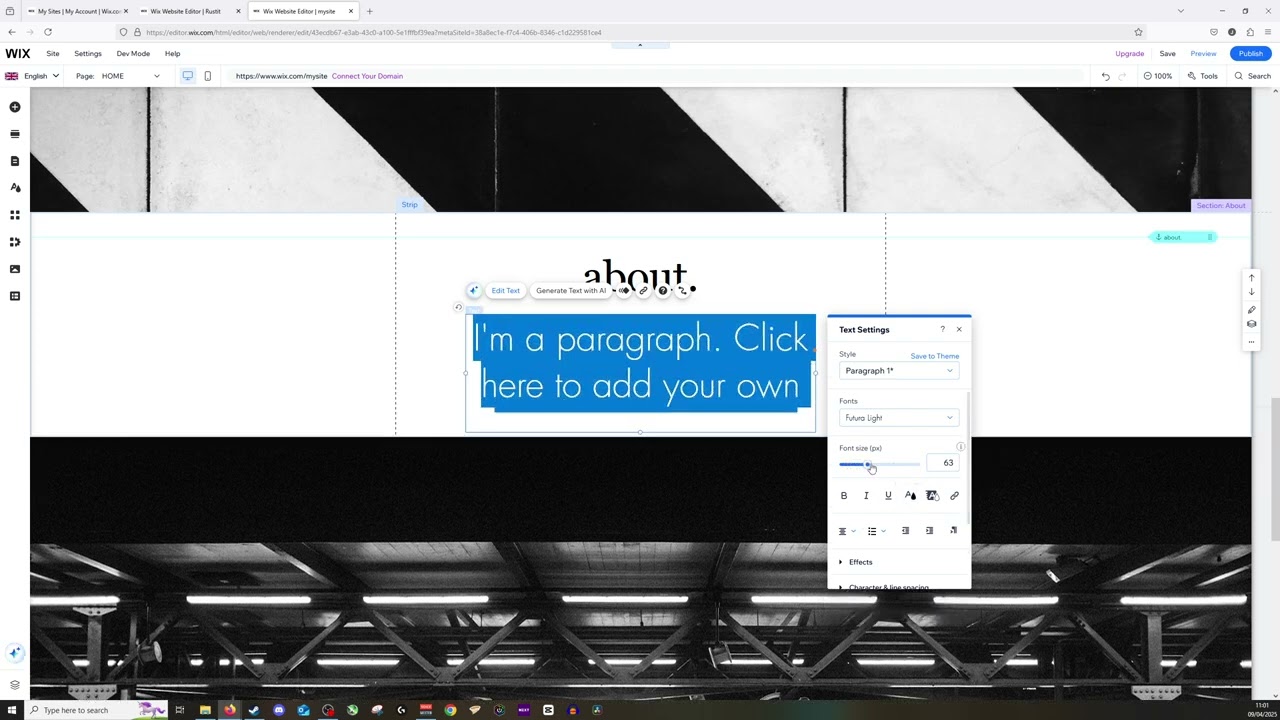Open the CMS table sidebar icon
This screenshot has height=720, width=1280.
pyautogui.click(x=15, y=296)
